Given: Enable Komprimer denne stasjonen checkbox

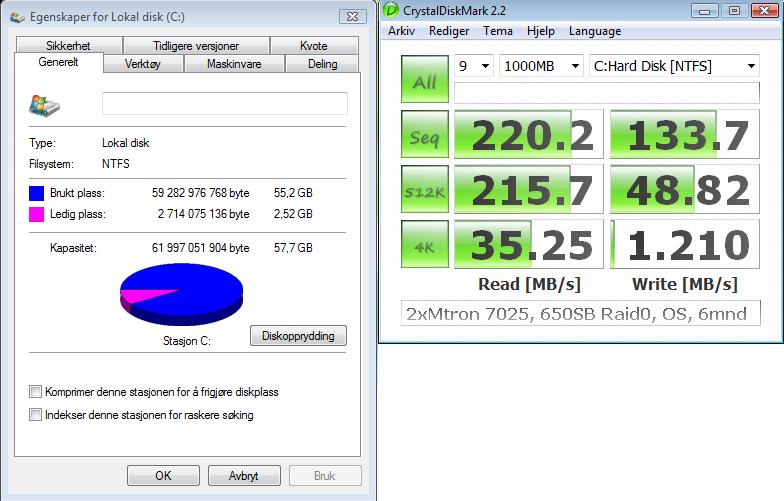Looking at the screenshot, I should pyautogui.click(x=35, y=392).
